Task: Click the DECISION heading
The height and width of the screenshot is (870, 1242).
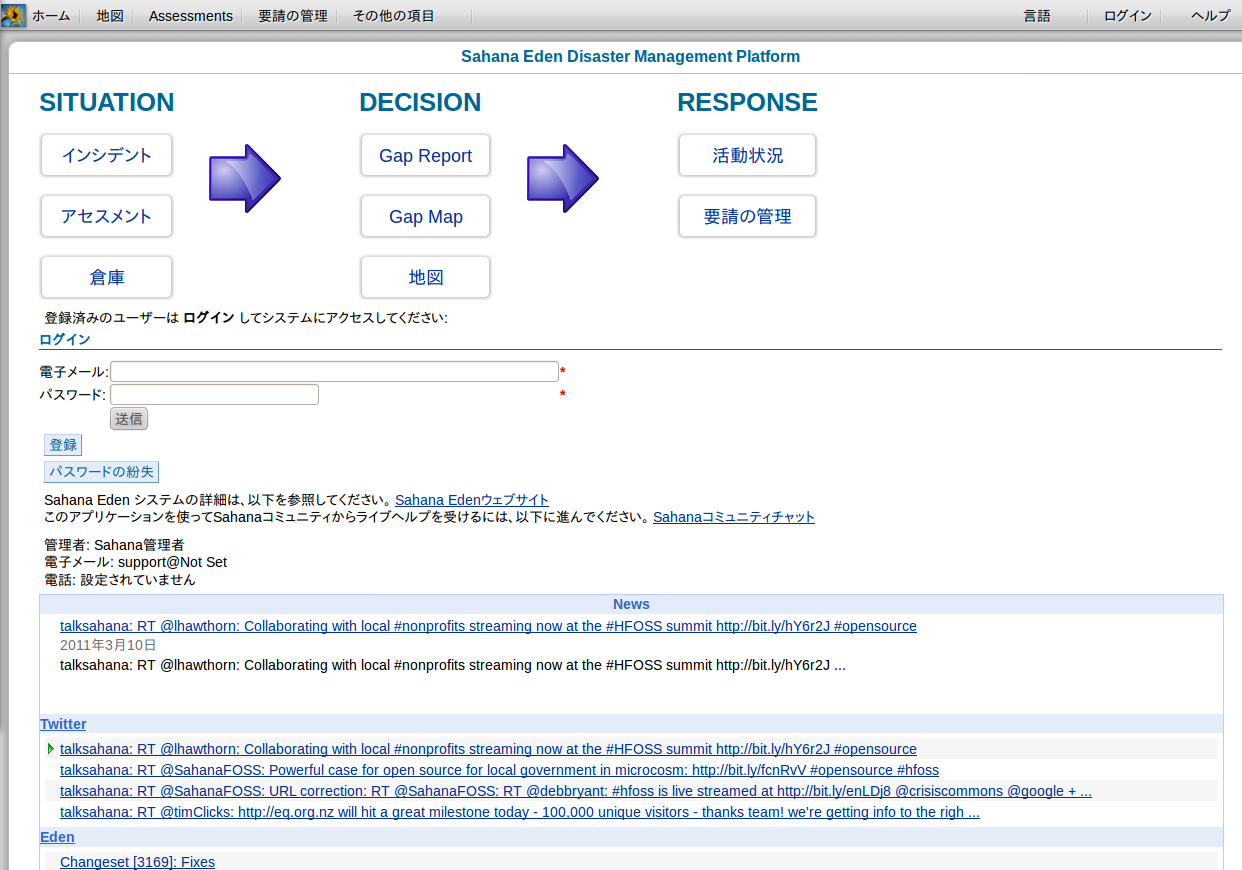Action: pyautogui.click(x=420, y=103)
